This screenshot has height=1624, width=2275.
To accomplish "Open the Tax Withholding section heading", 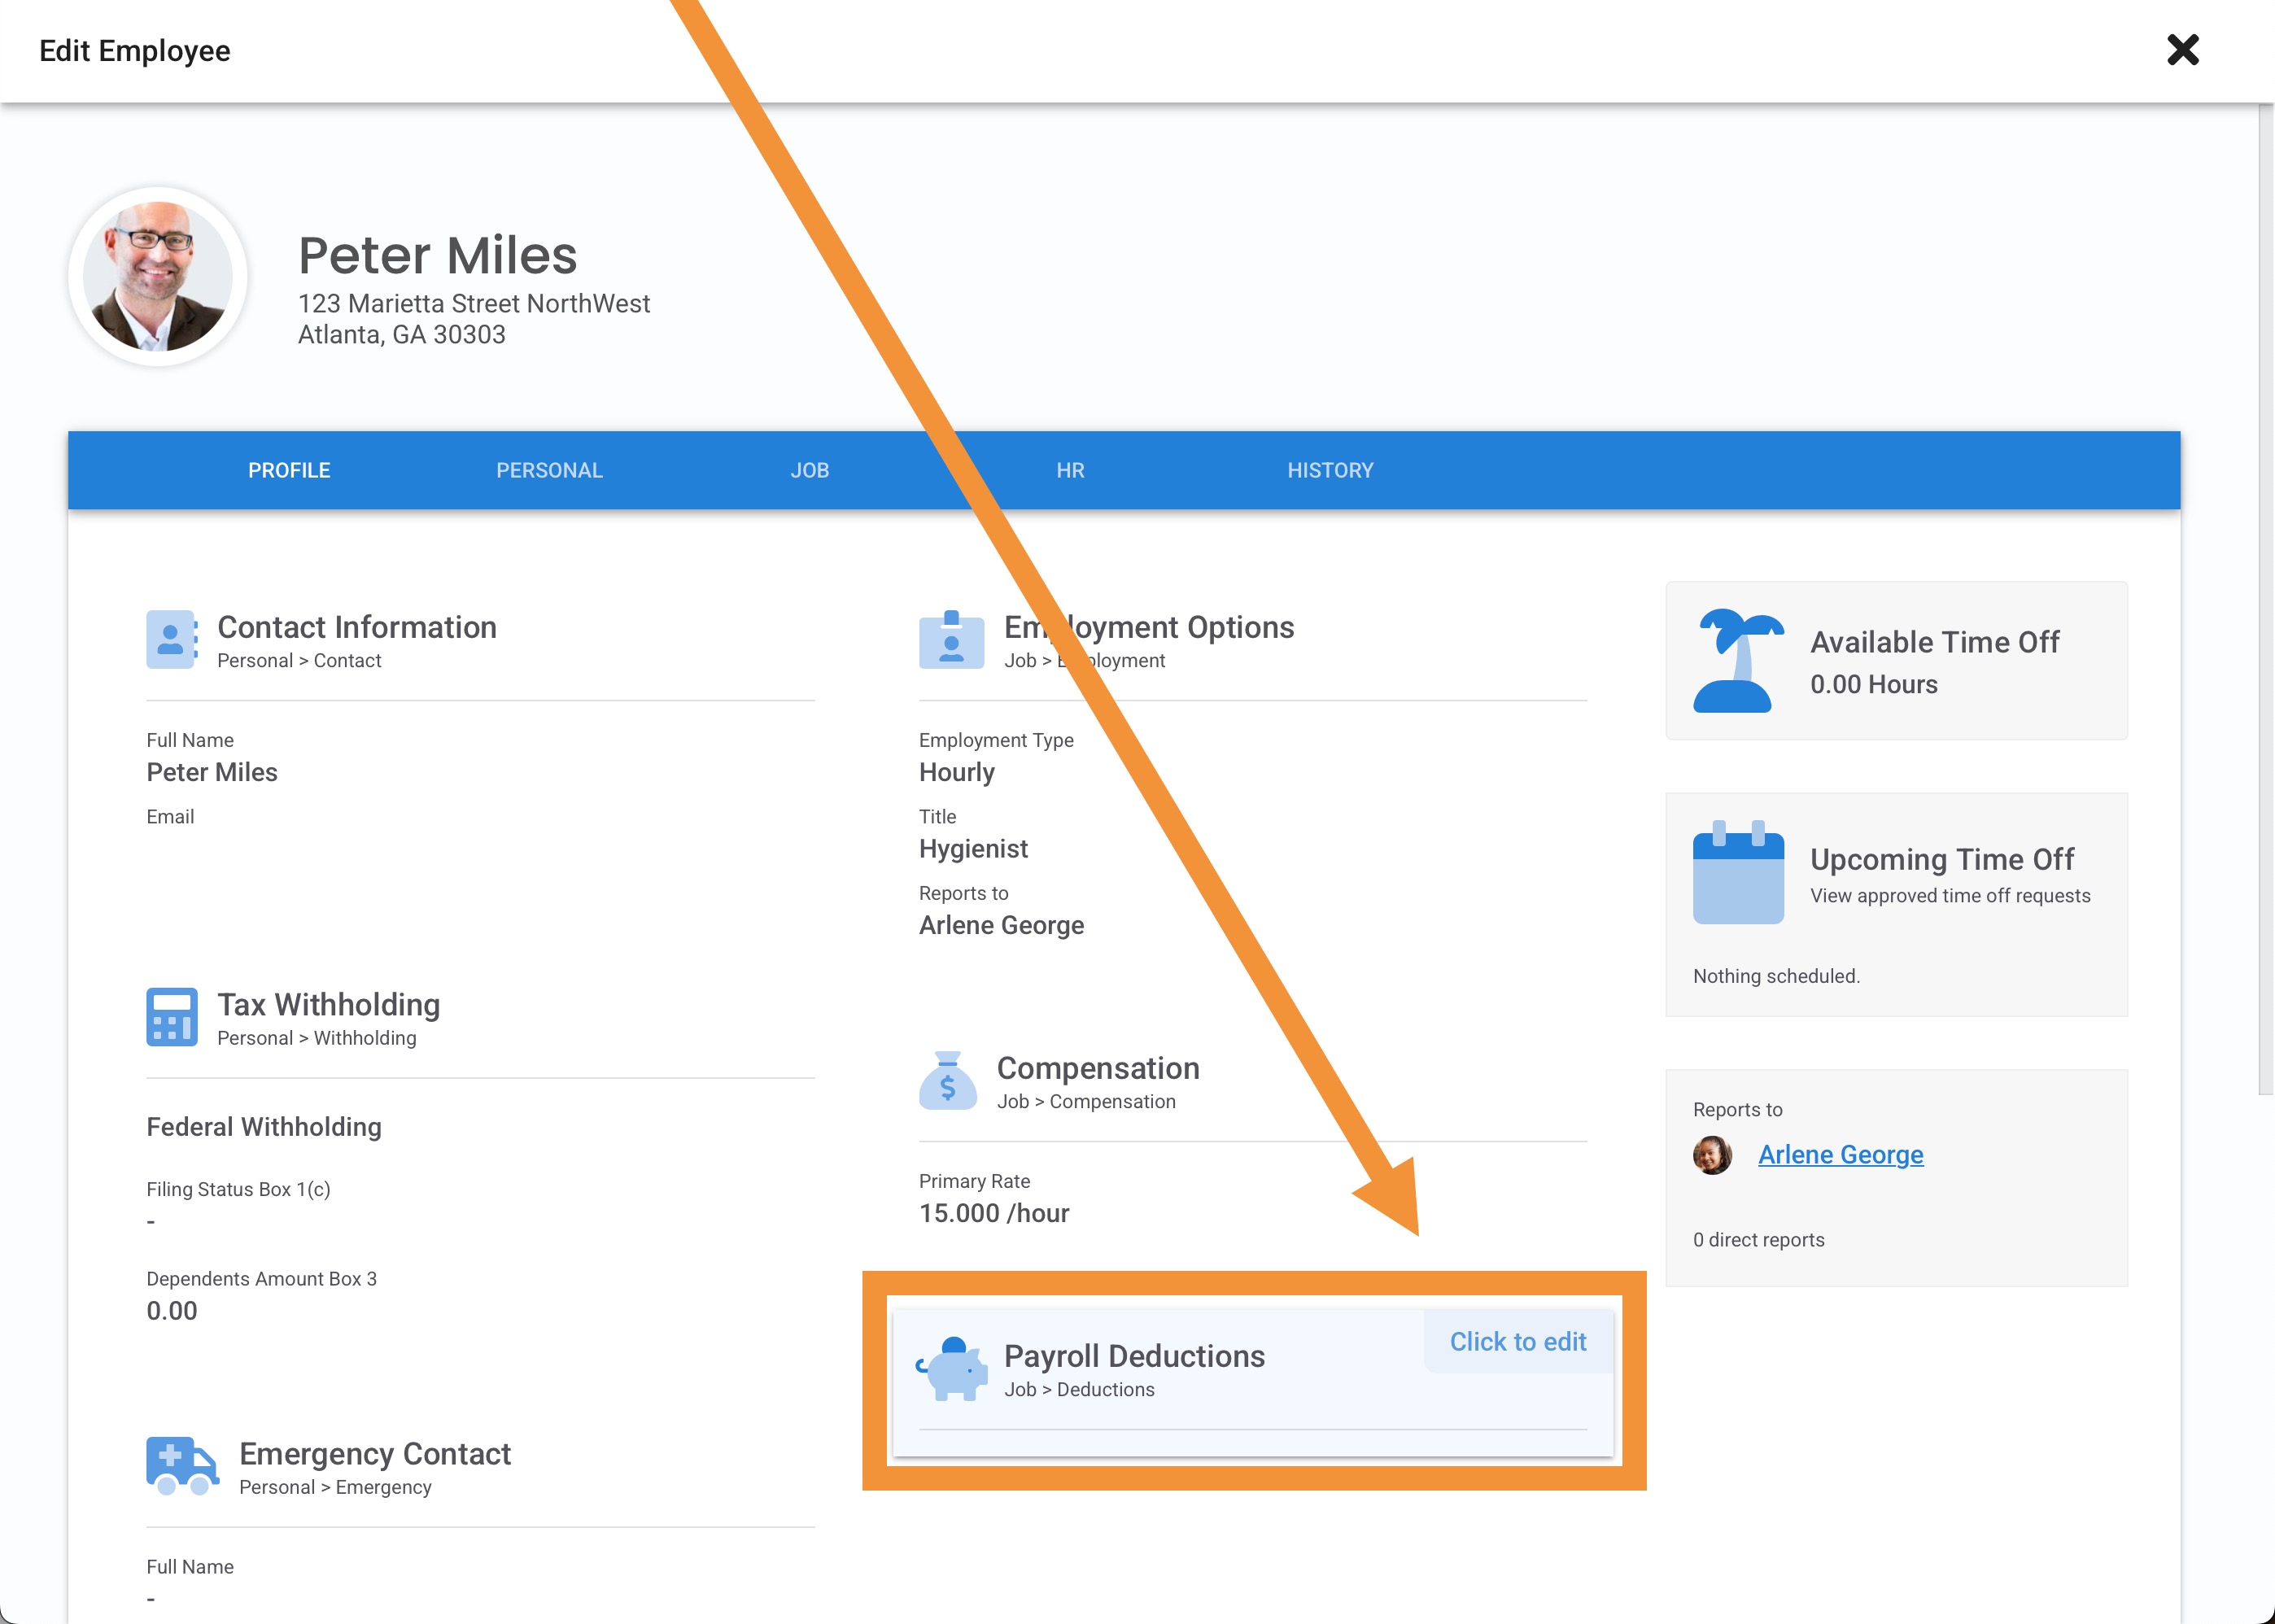I will click(x=328, y=1004).
